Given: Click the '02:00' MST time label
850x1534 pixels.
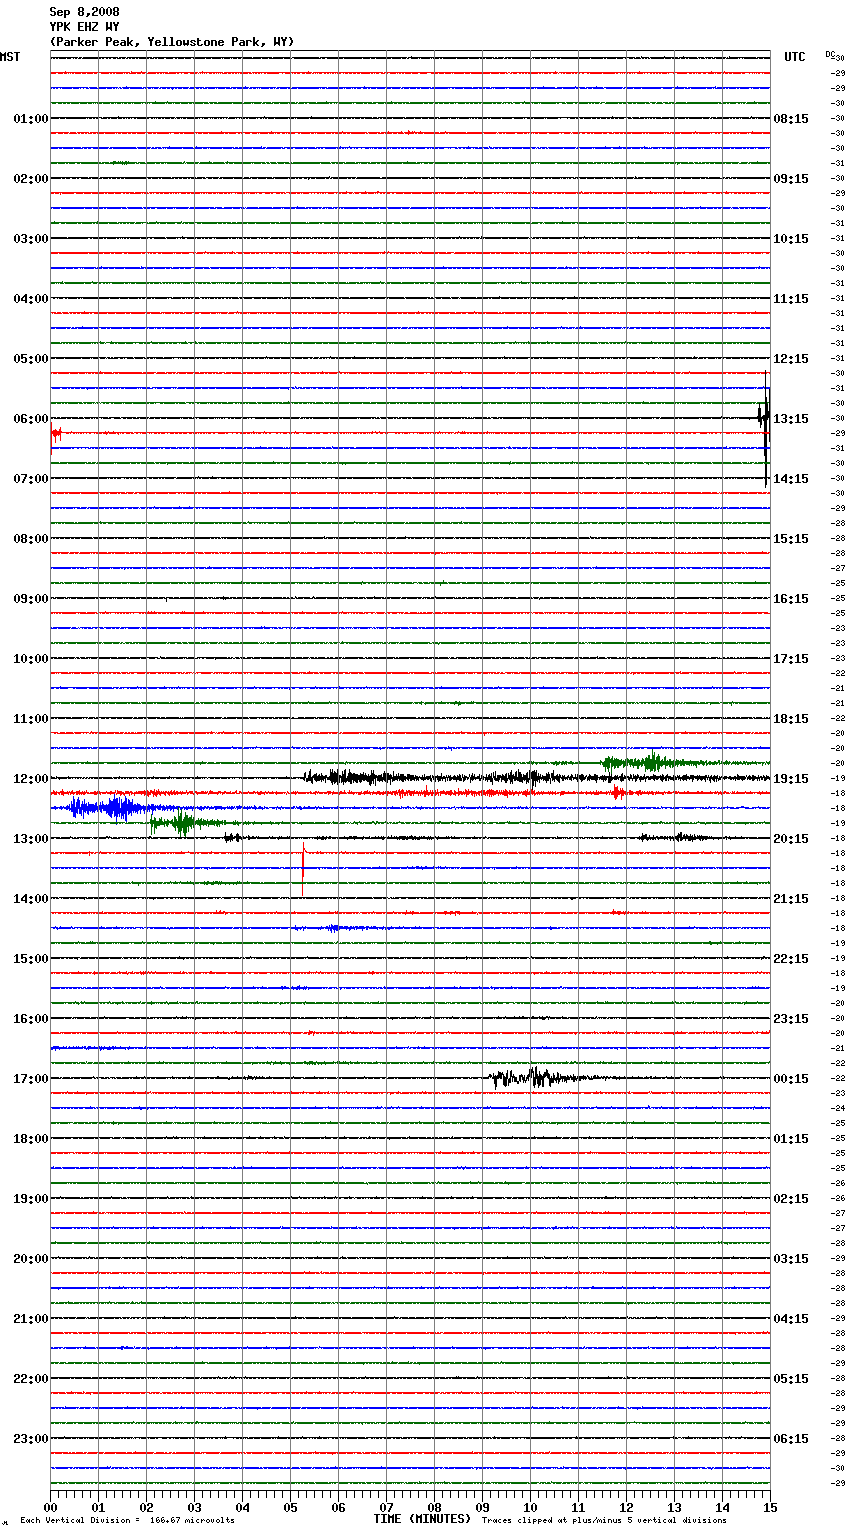Looking at the screenshot, I should pos(31,179).
